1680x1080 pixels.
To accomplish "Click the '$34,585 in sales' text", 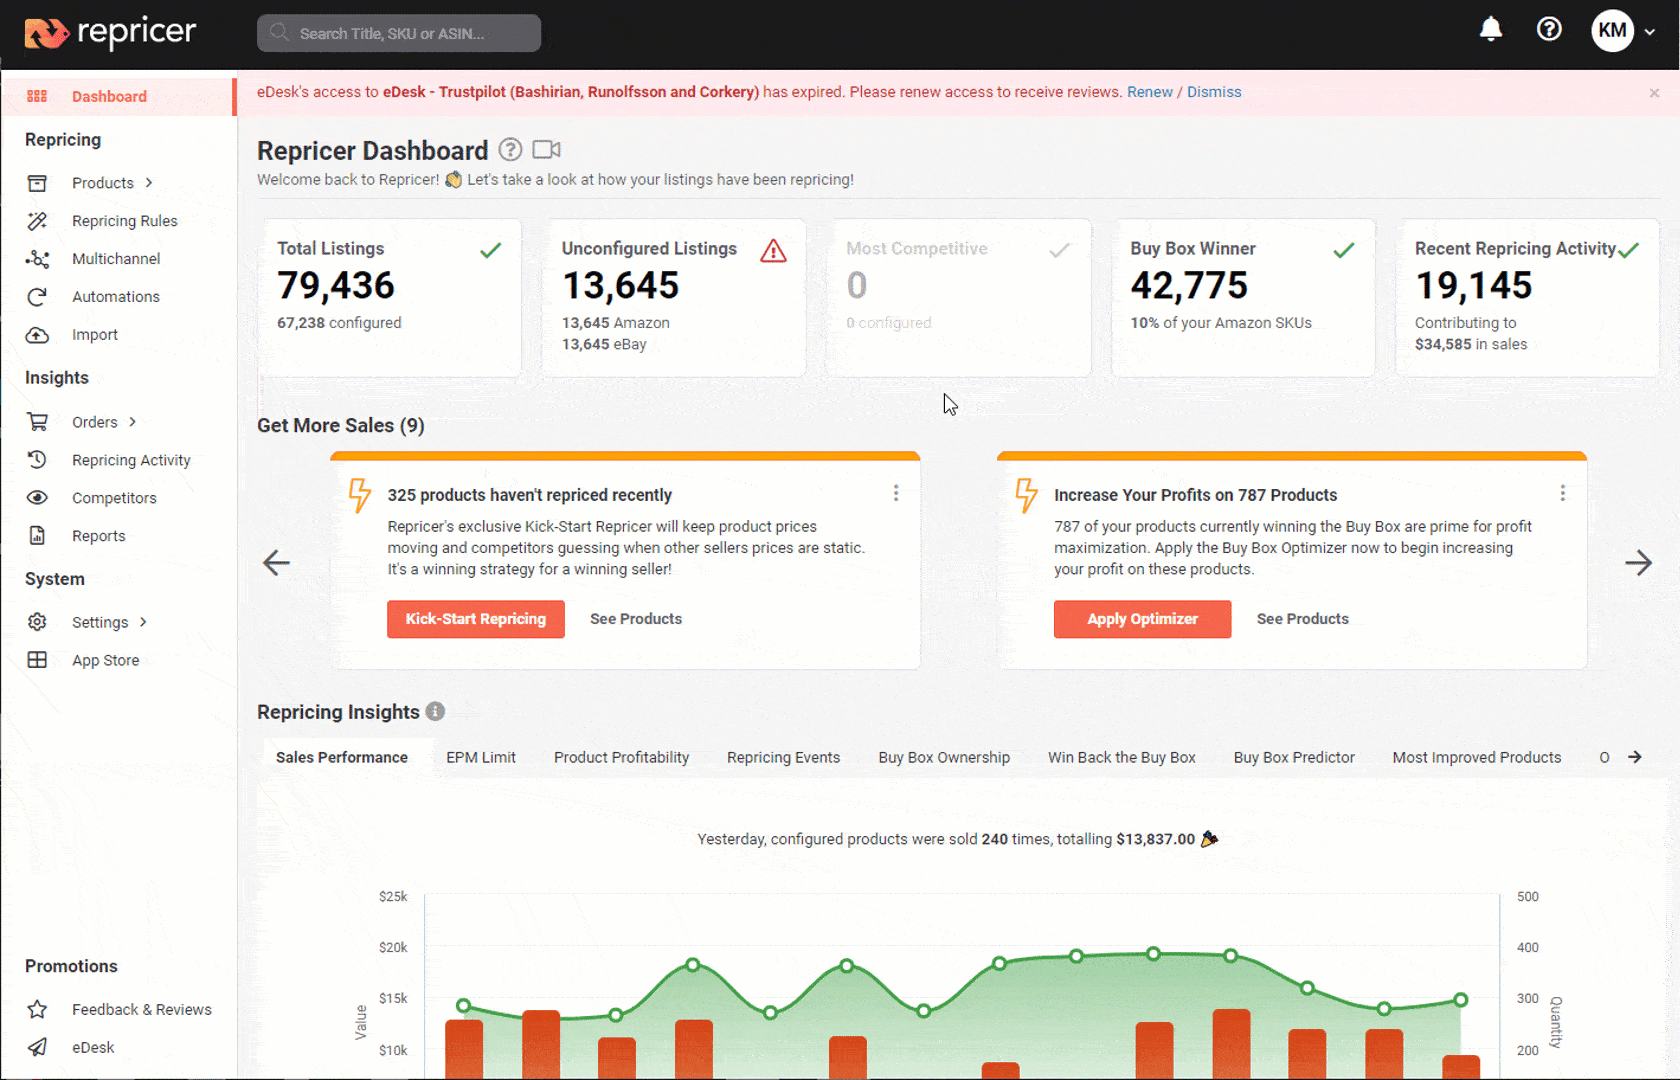I will click(x=1471, y=344).
